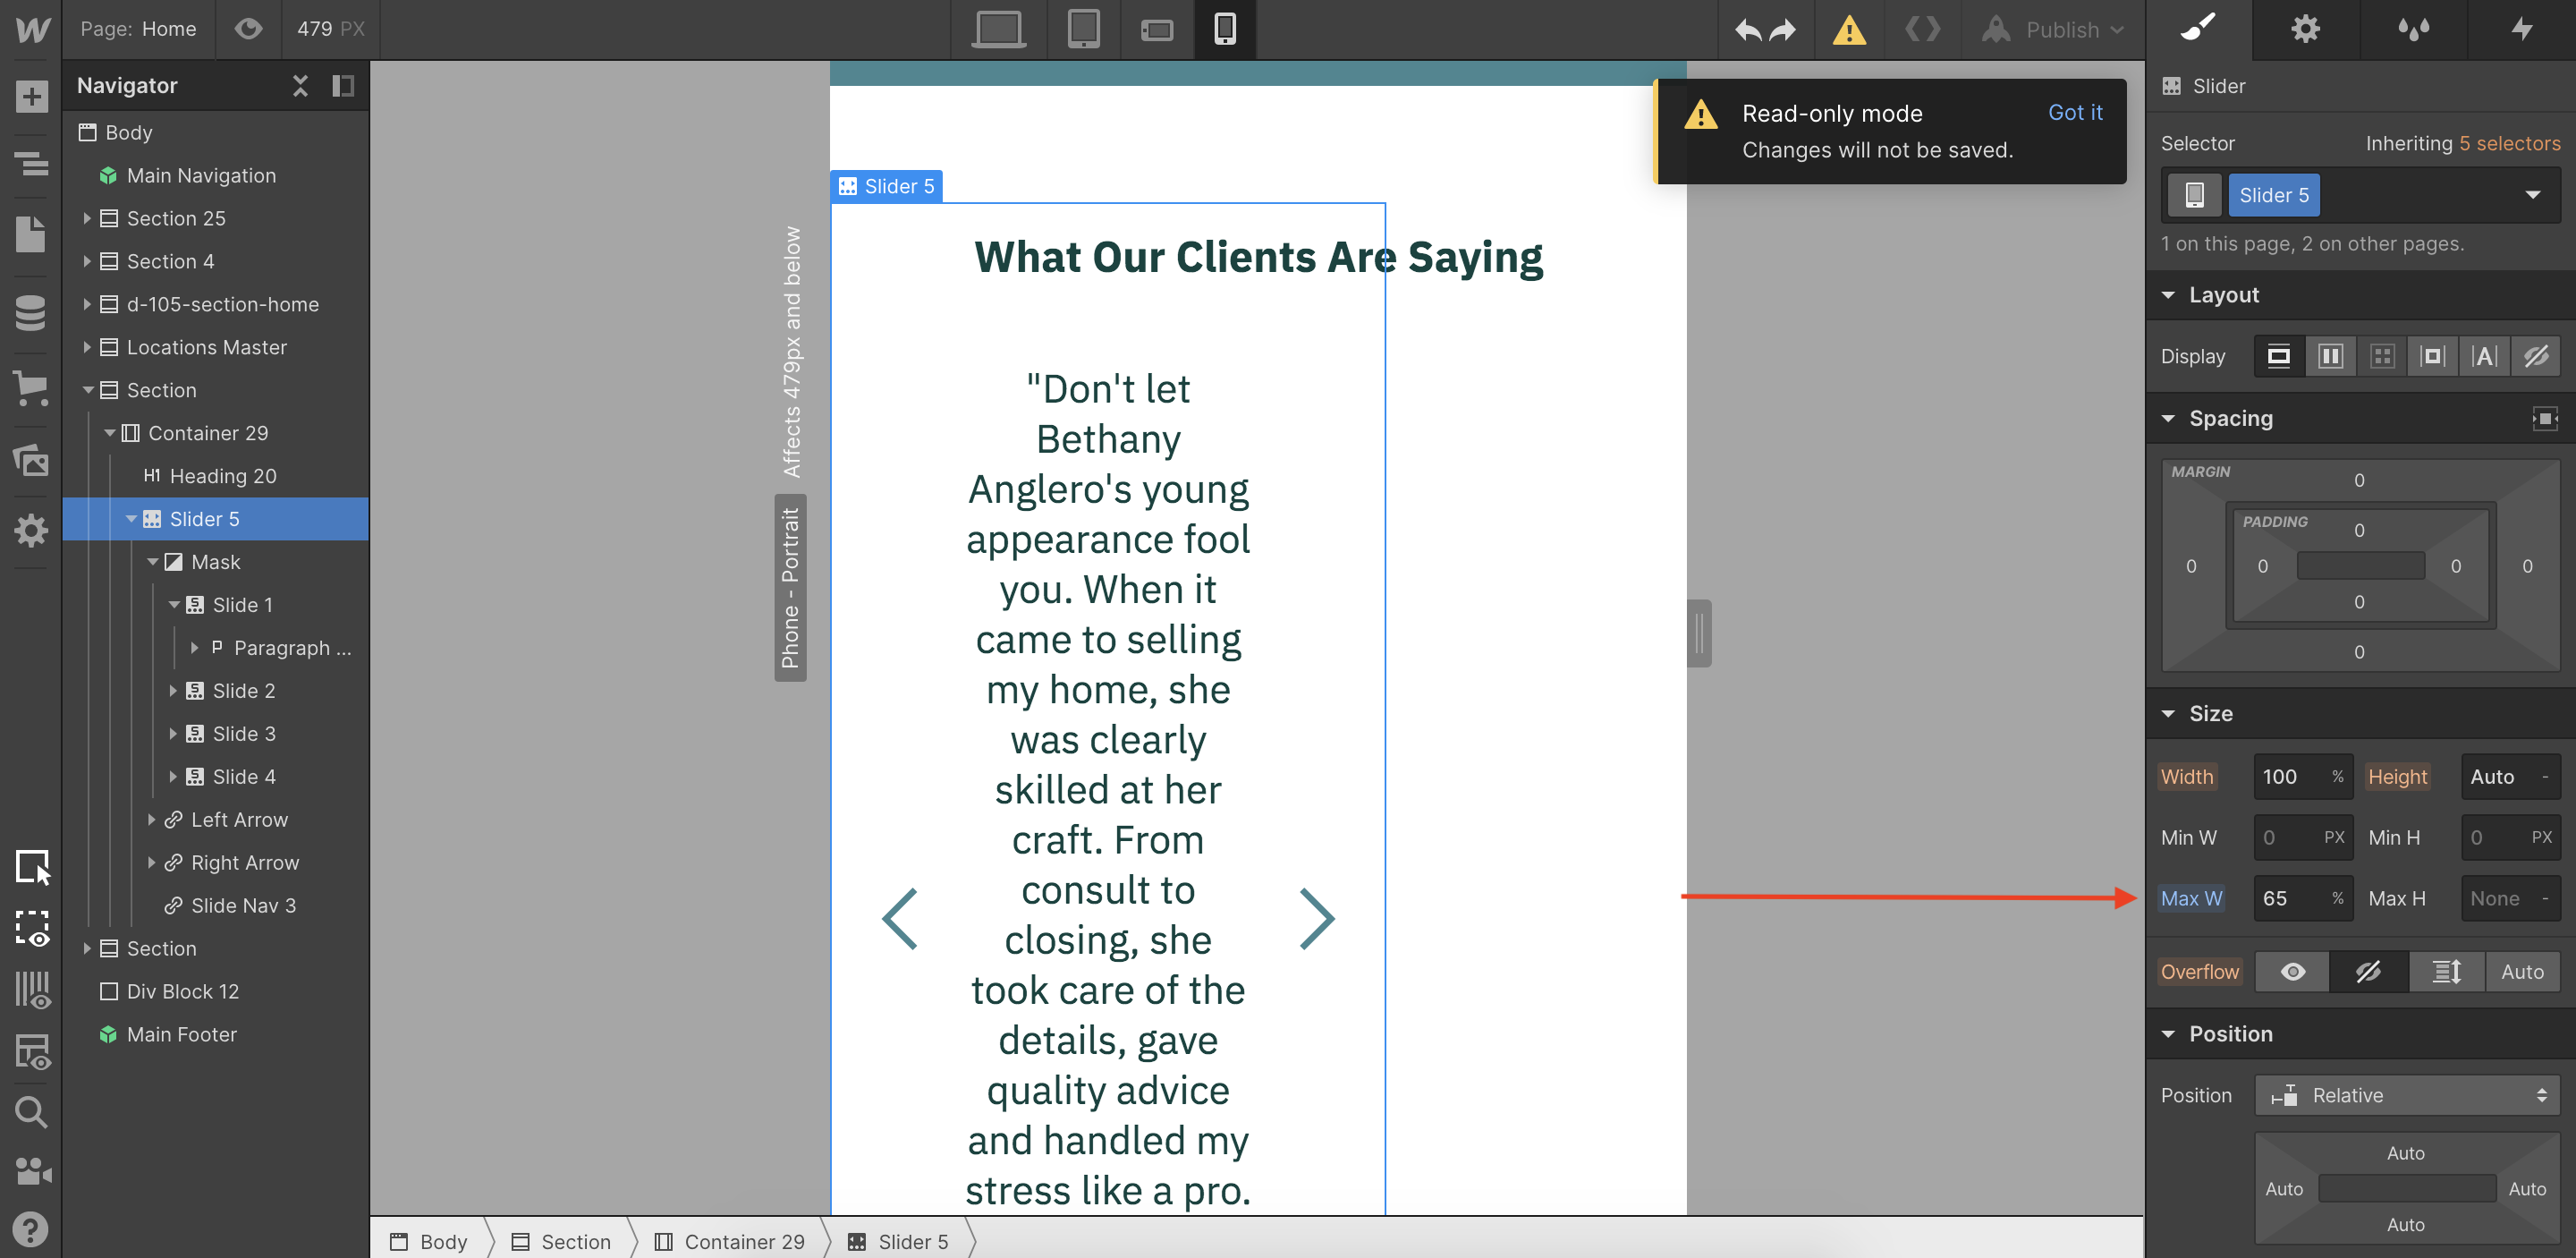Set Overflow to hidden
Screen dimensions: 2576x1258
pyautogui.click(x=2367, y=971)
